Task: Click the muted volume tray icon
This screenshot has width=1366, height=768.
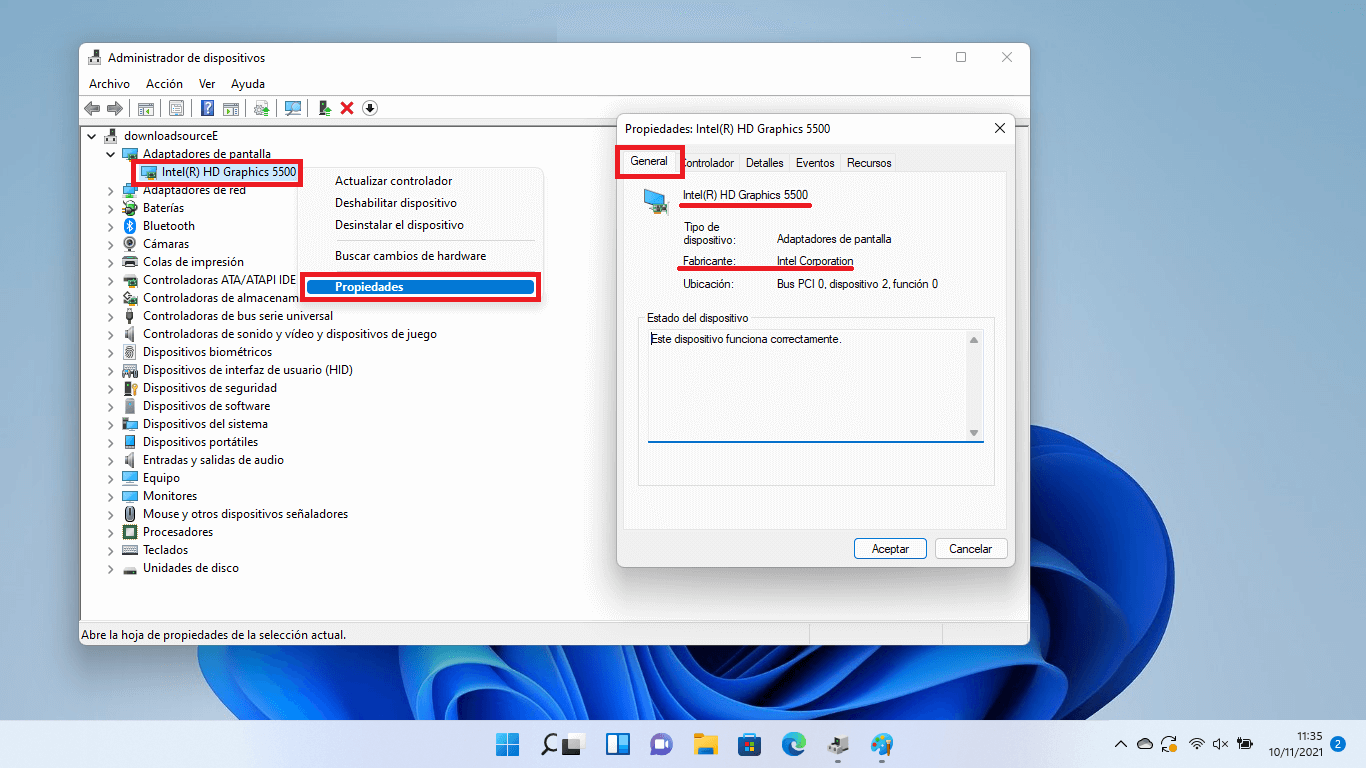Action: [1220, 744]
